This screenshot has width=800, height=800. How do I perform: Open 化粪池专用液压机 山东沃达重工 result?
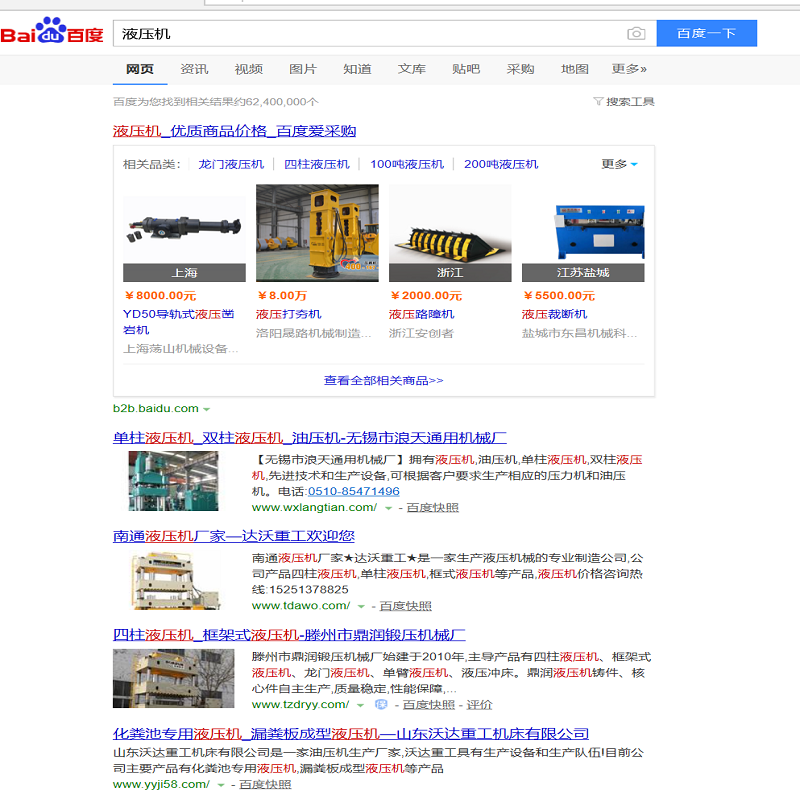(351, 734)
